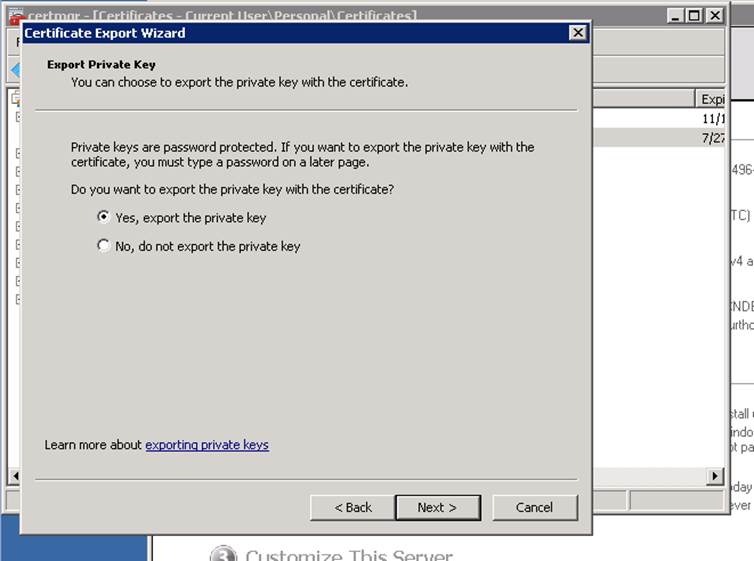The height and width of the screenshot is (561, 754).
Task: Maximize the certmgr window
Action: coord(695,15)
